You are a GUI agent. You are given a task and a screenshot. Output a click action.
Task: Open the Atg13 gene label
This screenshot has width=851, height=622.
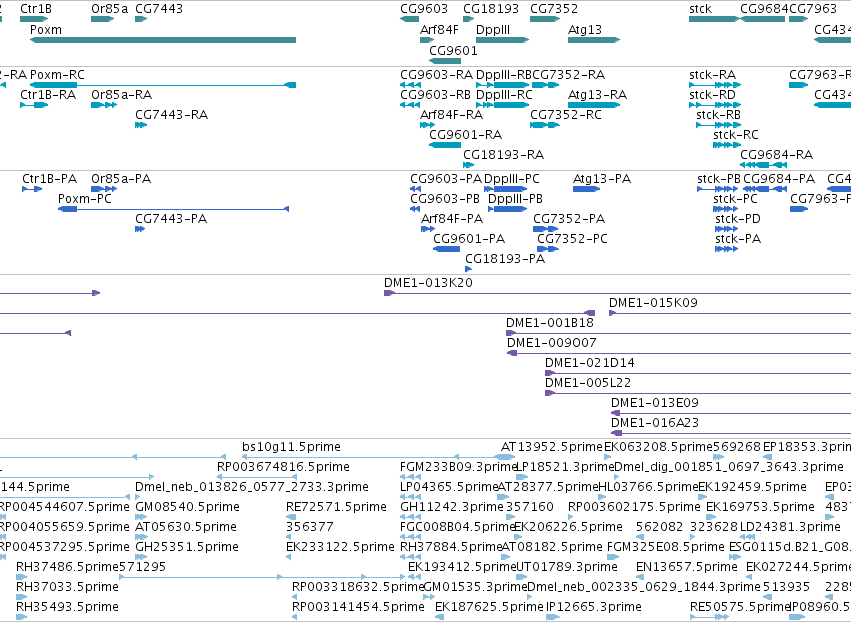coord(585,30)
